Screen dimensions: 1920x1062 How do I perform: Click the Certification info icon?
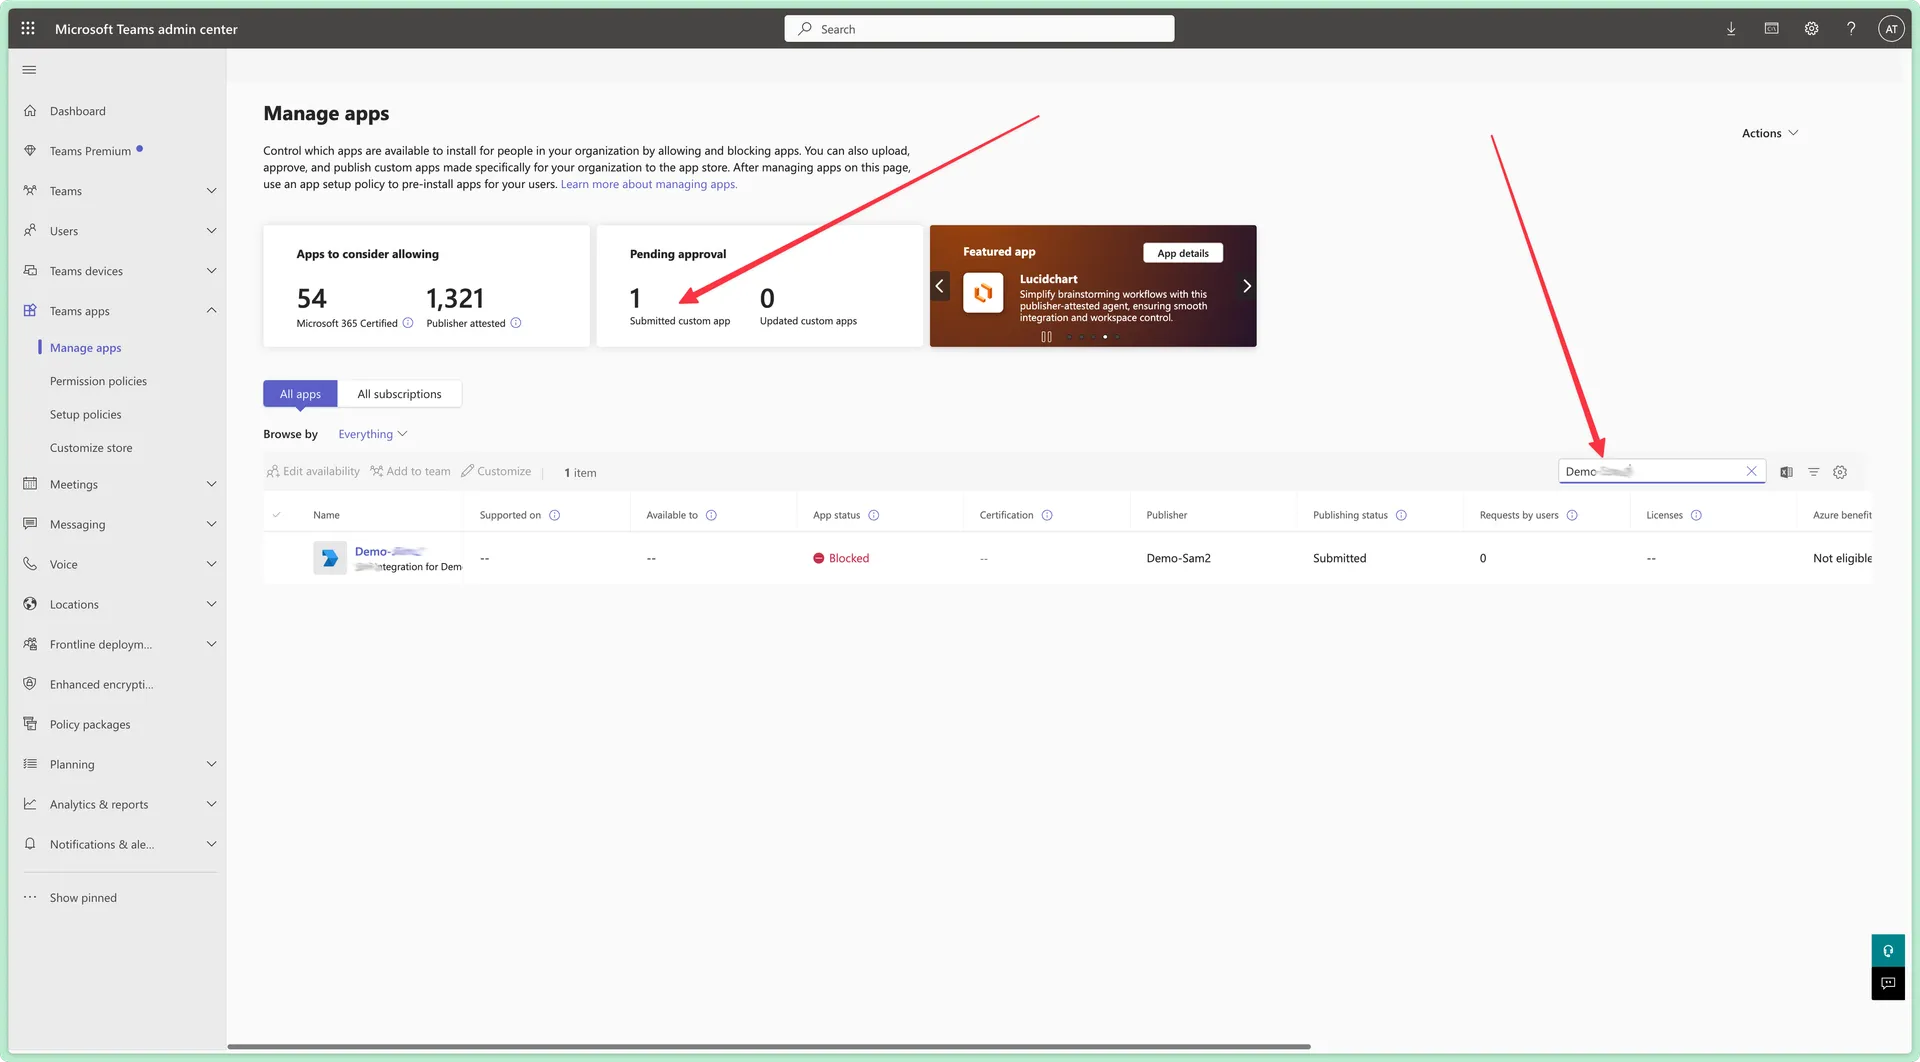click(1047, 515)
